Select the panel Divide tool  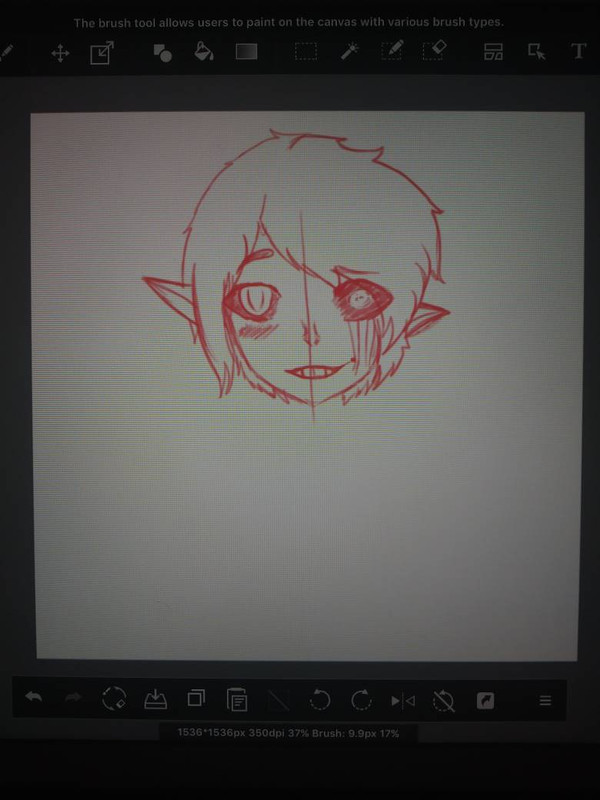point(493,52)
